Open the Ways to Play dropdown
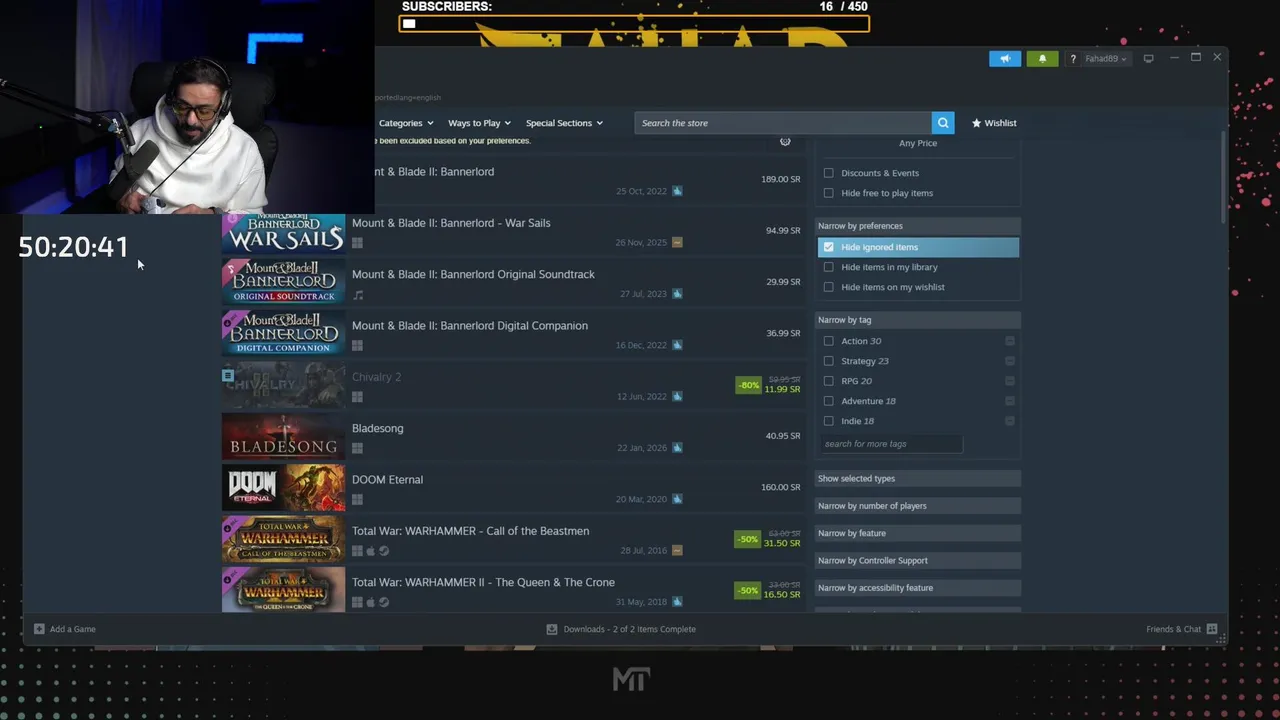The width and height of the screenshot is (1280, 720). point(479,123)
